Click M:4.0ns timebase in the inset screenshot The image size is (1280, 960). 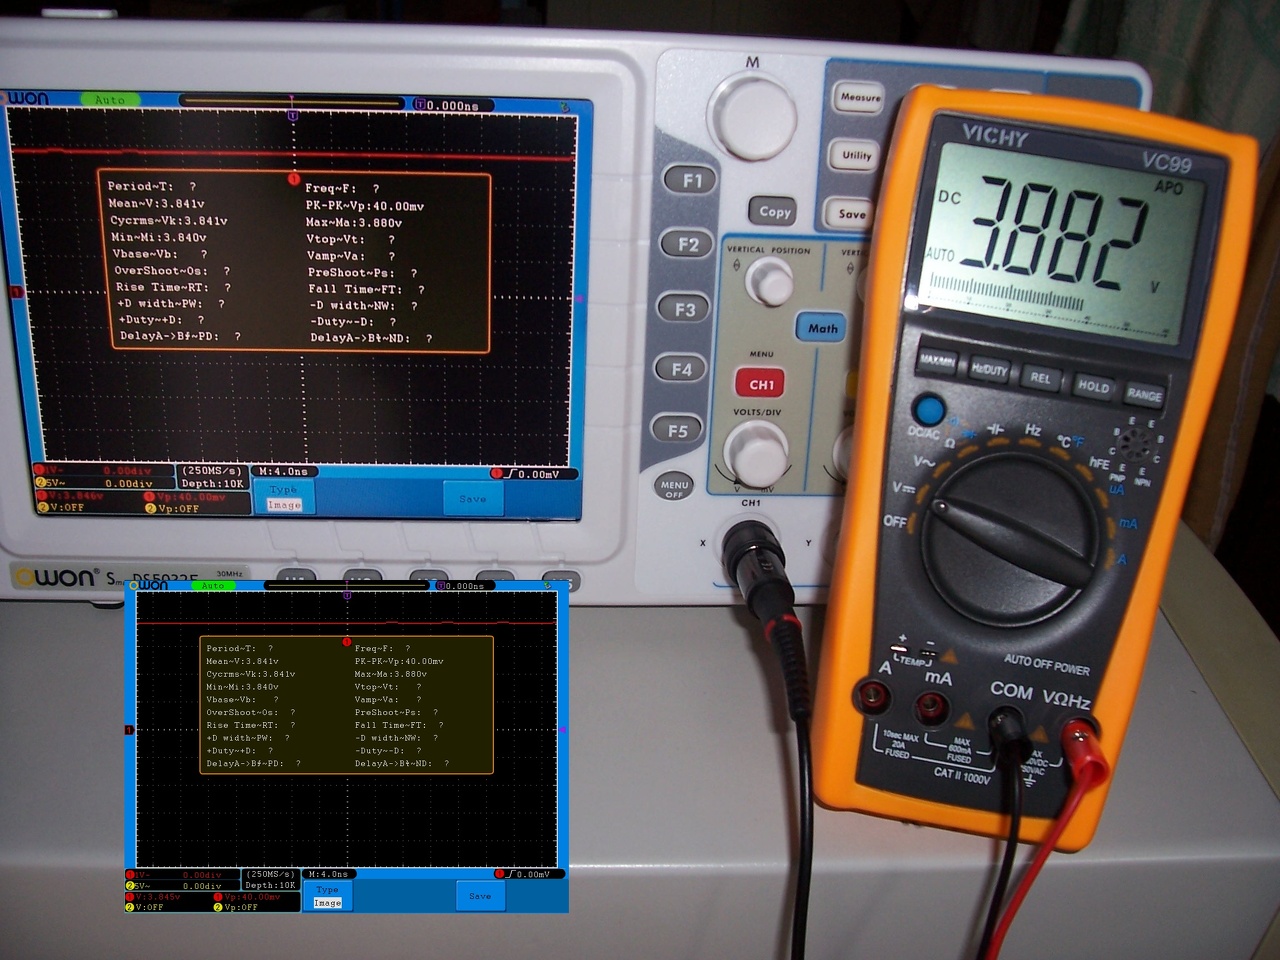click(328, 874)
